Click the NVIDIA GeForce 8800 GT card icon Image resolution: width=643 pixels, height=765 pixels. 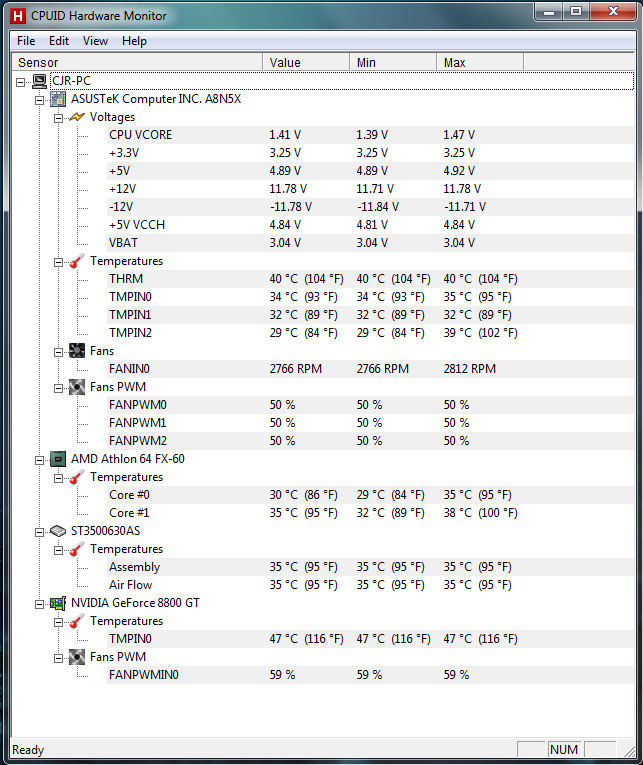tap(58, 603)
